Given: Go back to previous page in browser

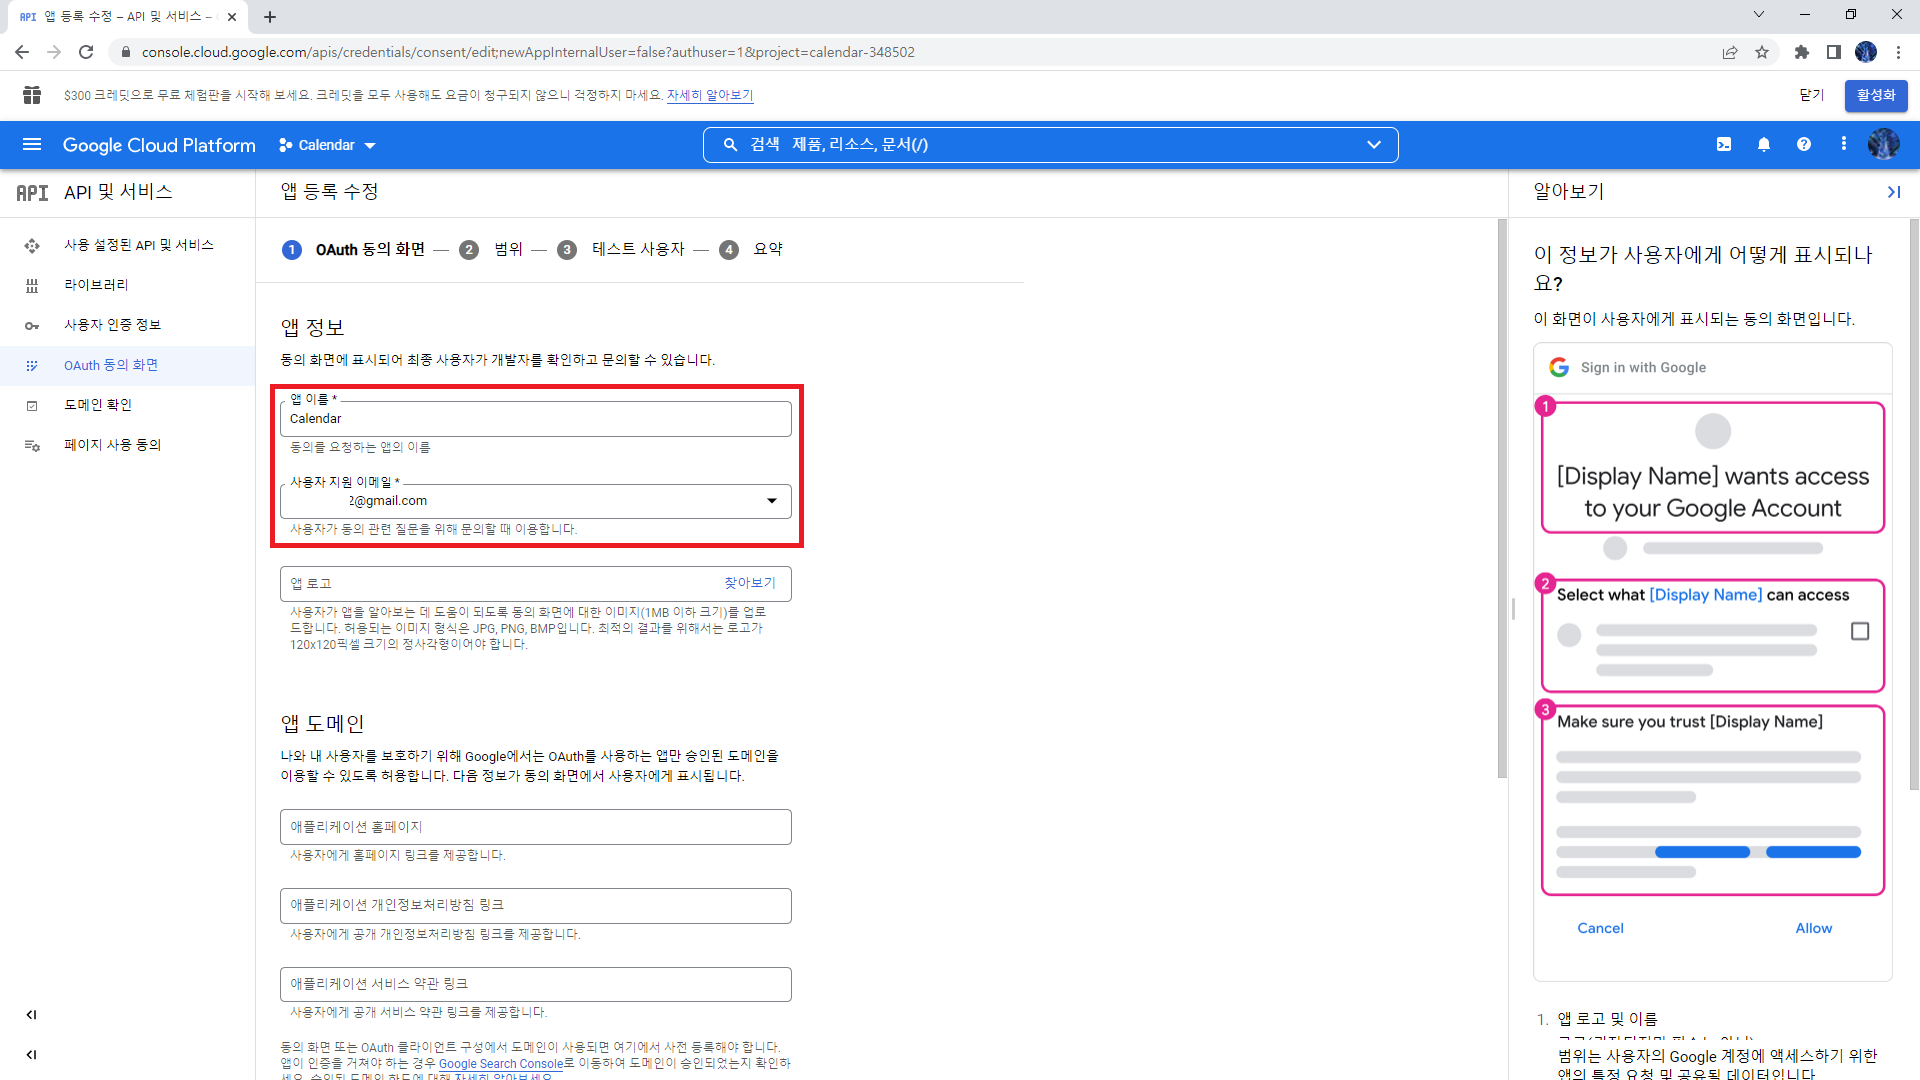Looking at the screenshot, I should [x=22, y=52].
